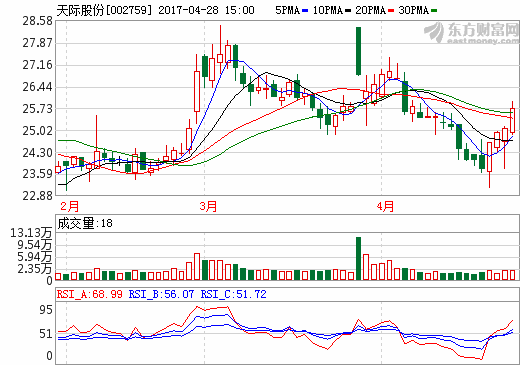520x365 pixels.
Task: Click the 22.88 price axis label
Action: pos(38,196)
